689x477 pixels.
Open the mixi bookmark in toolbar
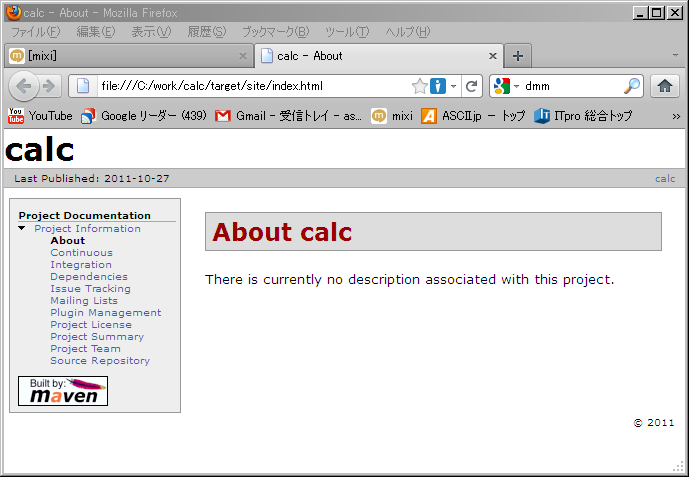point(392,116)
